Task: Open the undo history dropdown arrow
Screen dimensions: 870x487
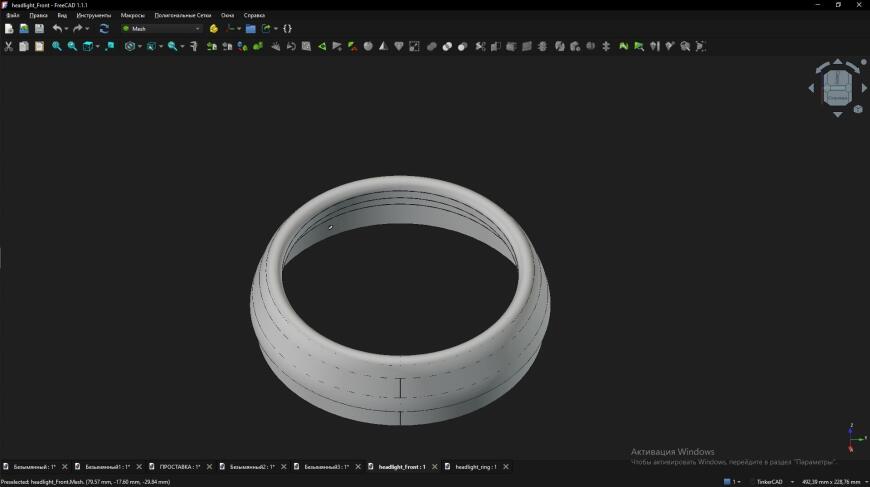Action: click(66, 28)
